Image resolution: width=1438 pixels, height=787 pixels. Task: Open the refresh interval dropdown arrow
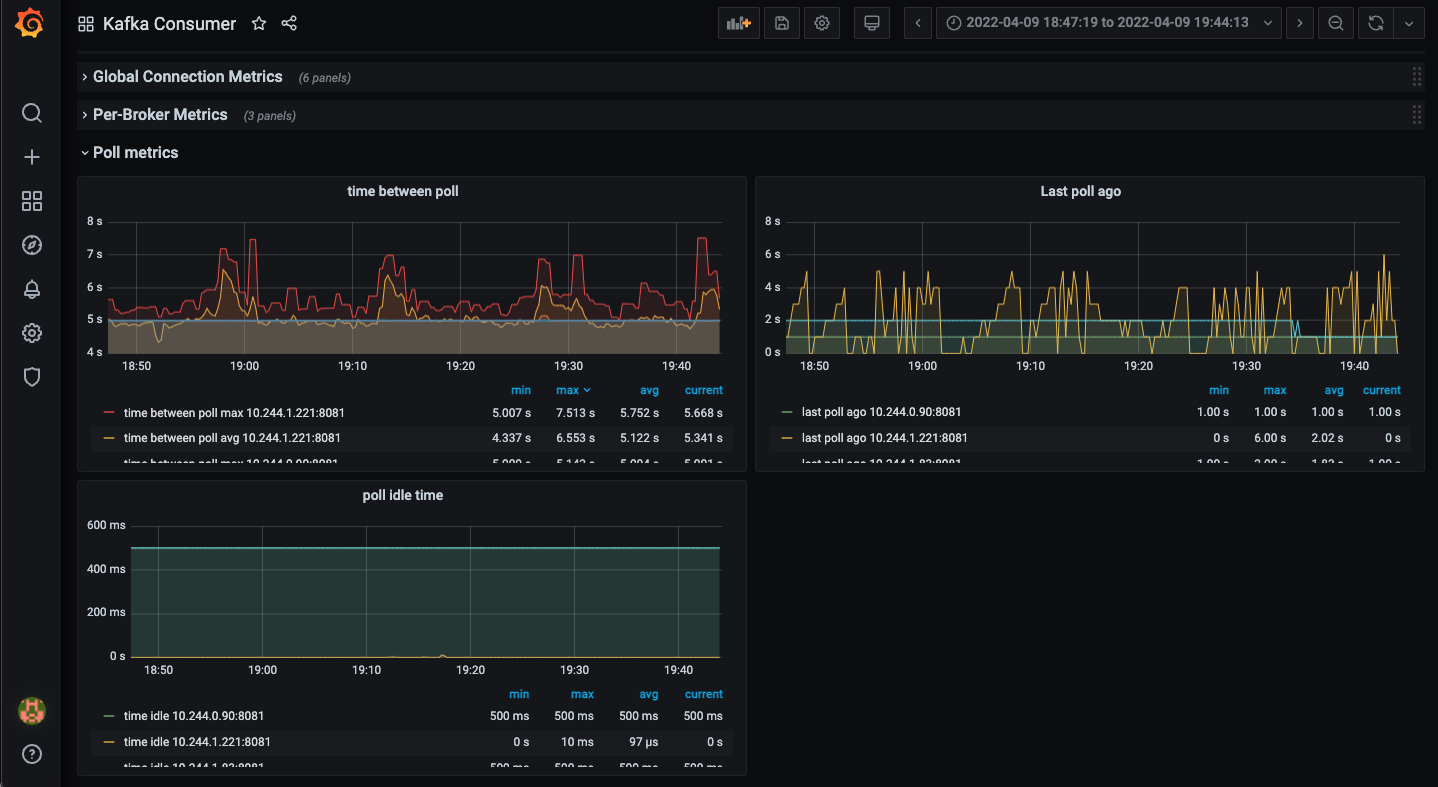(x=1409, y=23)
